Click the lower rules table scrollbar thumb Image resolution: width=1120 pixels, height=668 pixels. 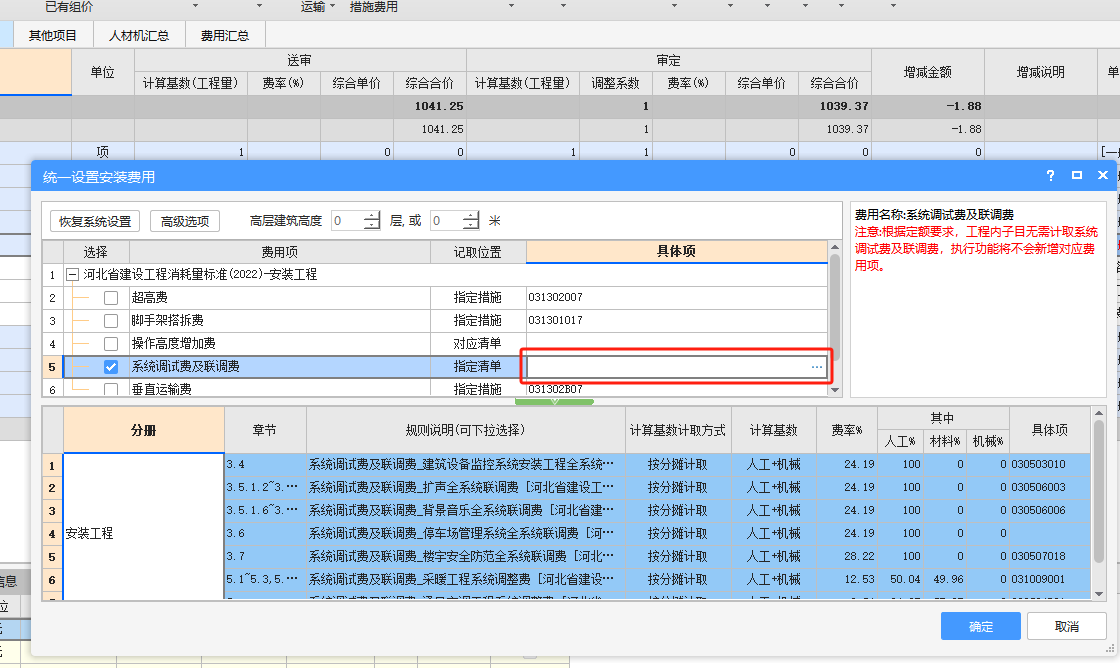click(1099, 492)
